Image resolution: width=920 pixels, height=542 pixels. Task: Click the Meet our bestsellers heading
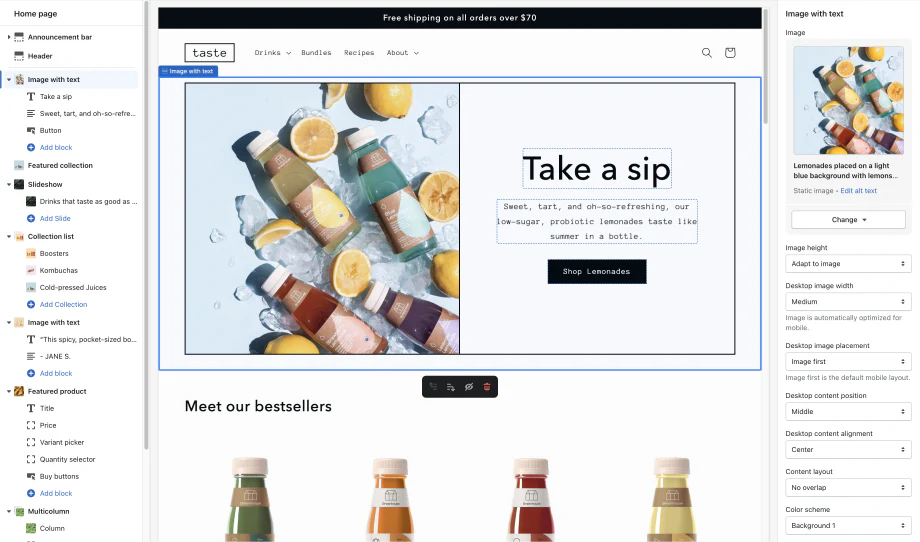pos(258,406)
